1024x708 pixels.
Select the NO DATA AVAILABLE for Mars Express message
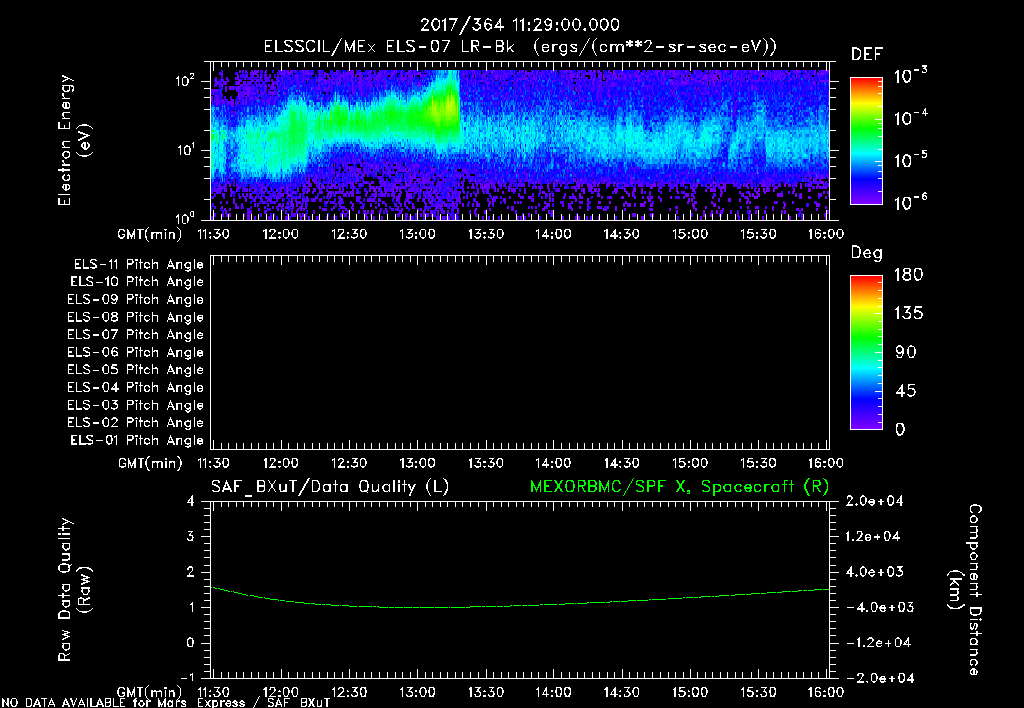[x=166, y=703]
